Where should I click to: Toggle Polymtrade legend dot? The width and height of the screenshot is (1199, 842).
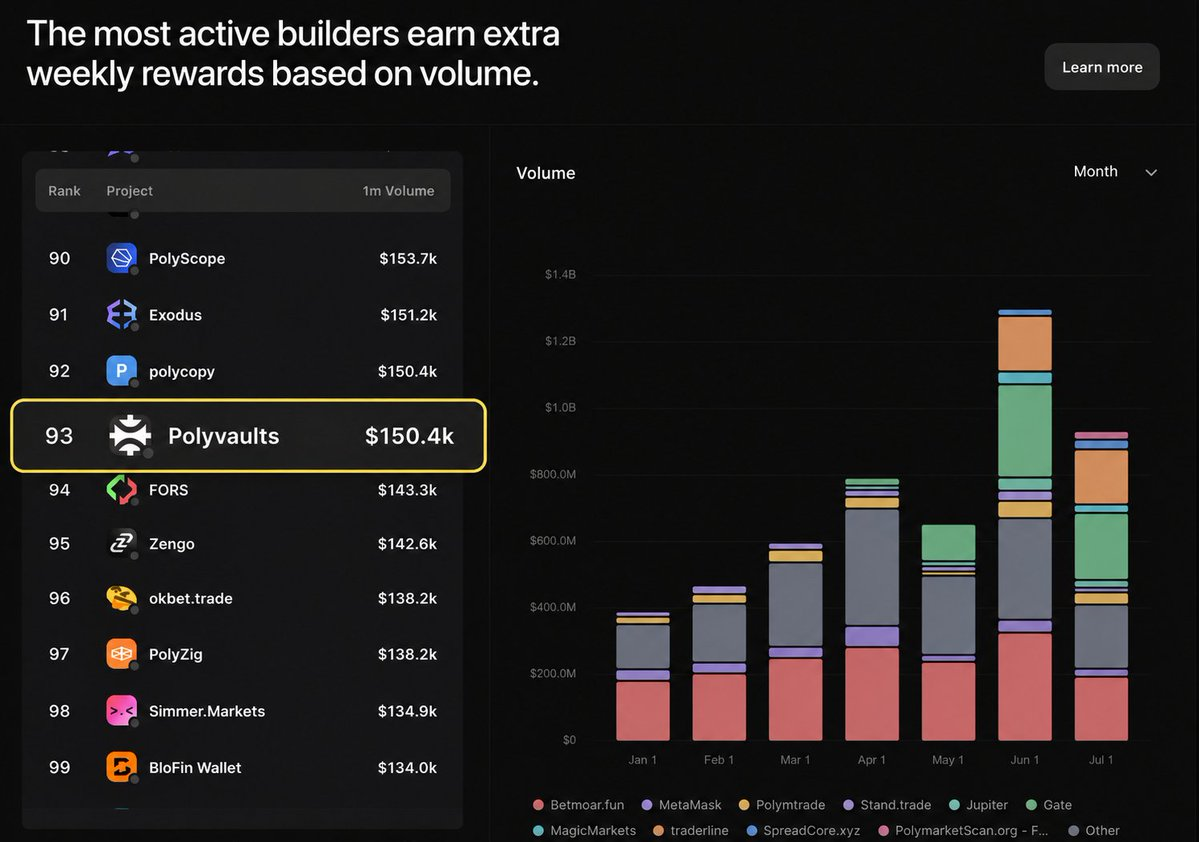tap(744, 805)
